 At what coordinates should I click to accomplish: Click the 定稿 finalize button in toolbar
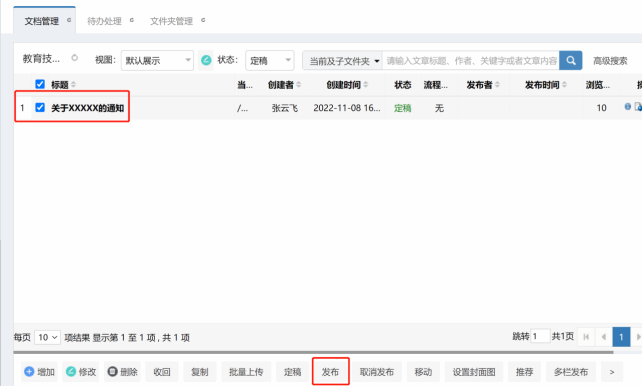(x=292, y=372)
